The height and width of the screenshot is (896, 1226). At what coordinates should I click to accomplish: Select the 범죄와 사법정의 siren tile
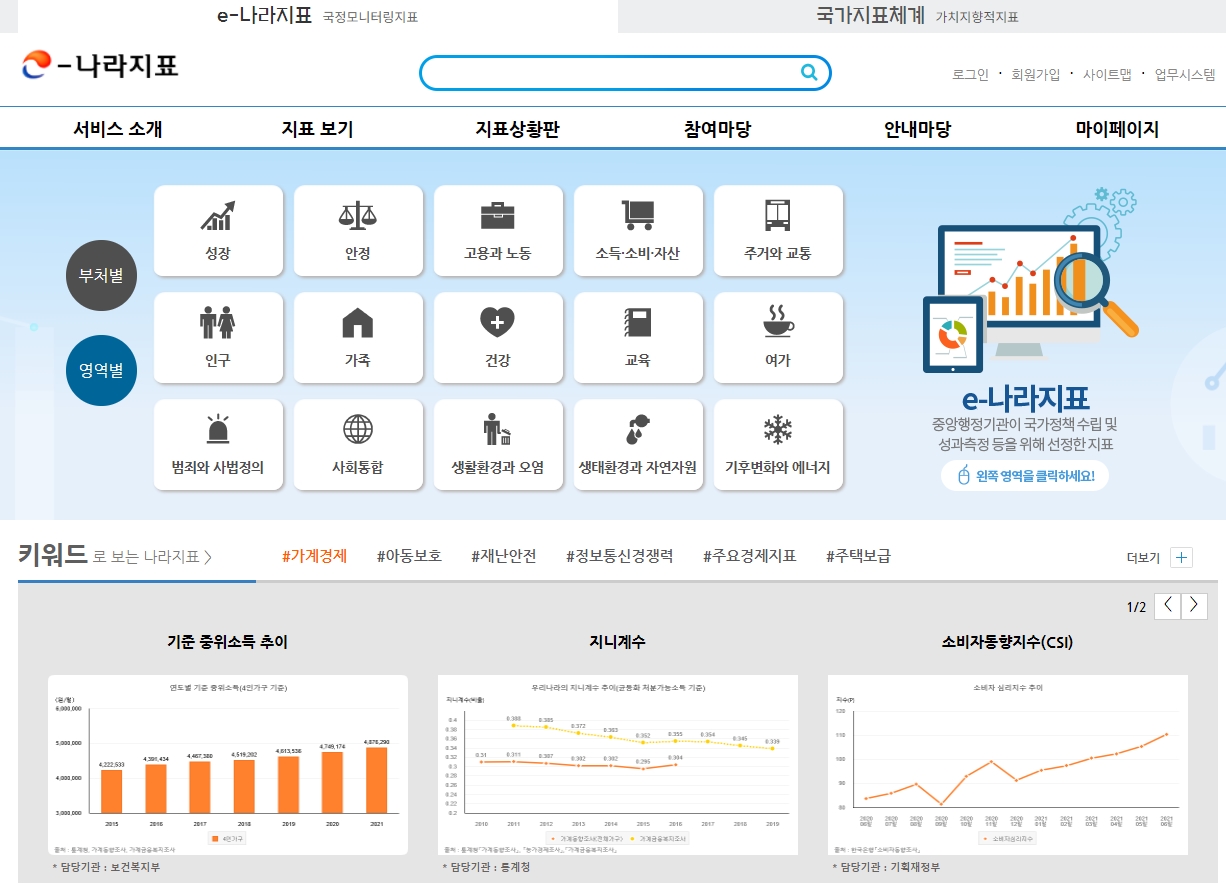[218, 445]
